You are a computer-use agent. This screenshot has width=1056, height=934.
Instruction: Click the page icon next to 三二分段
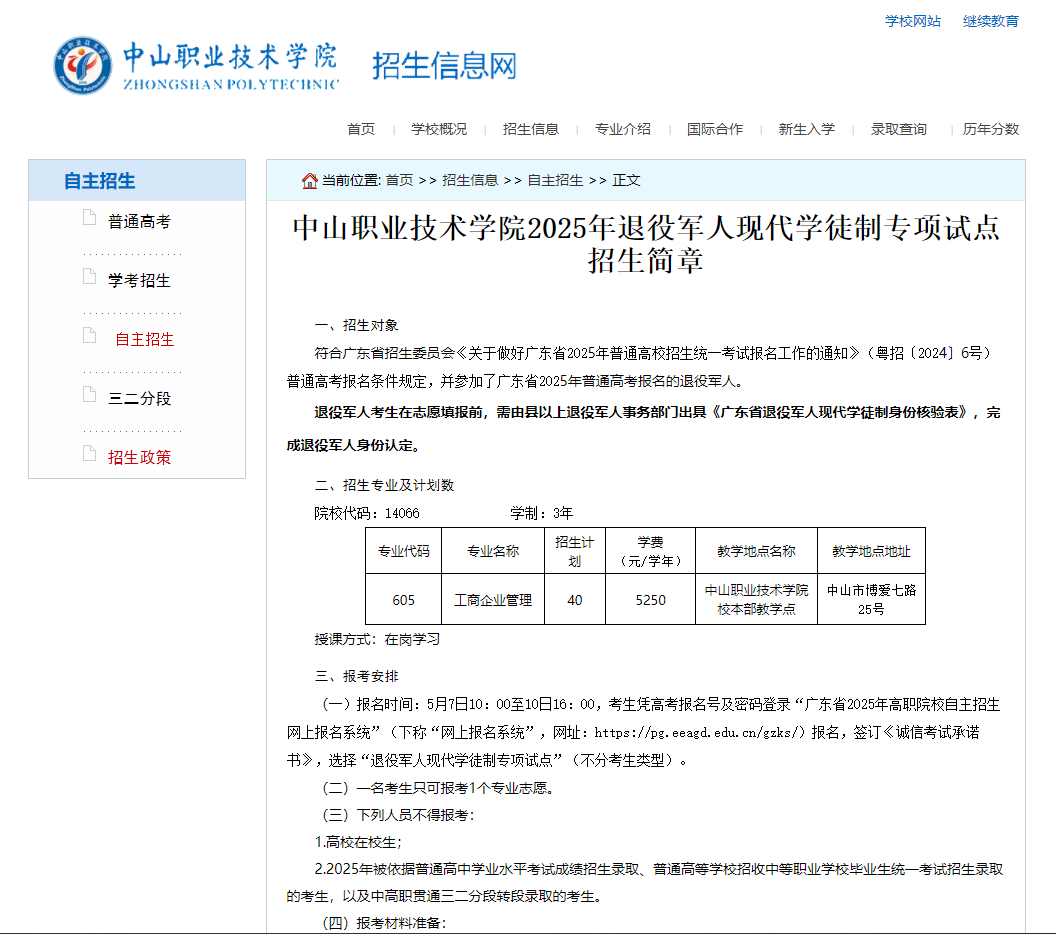coord(89,394)
